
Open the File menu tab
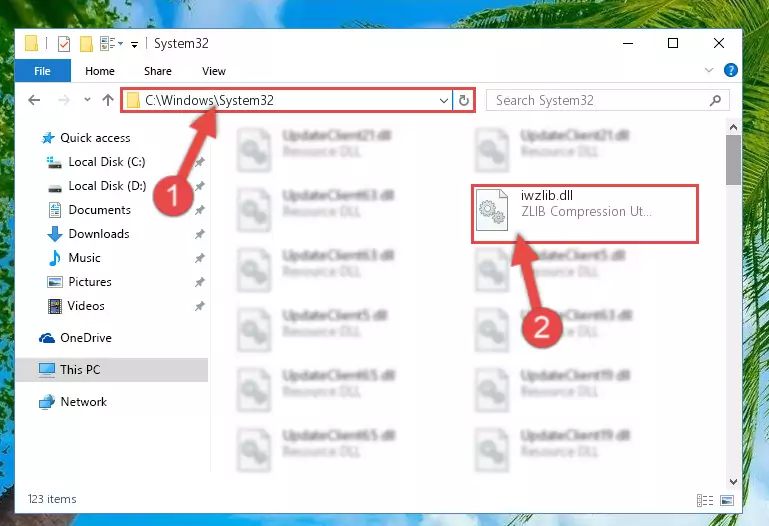[x=43, y=71]
